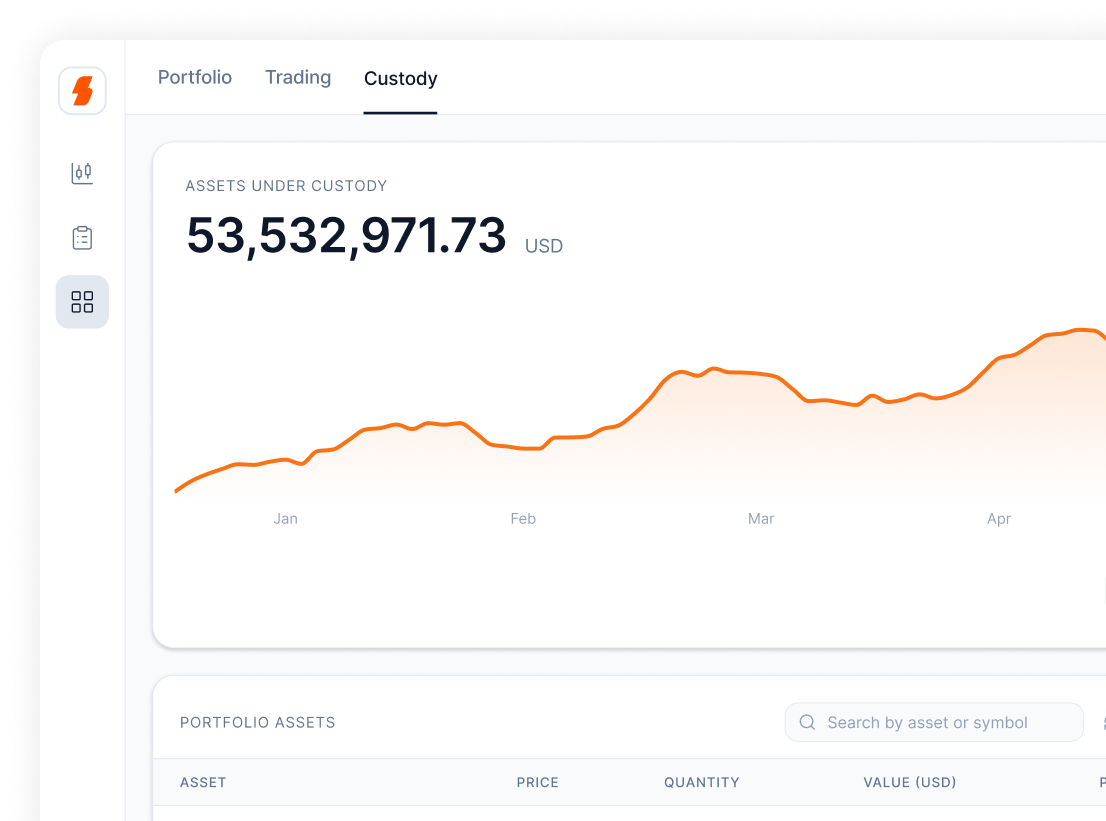Click the magnifier icon in search field
The width and height of the screenshot is (1106, 821).
(x=808, y=722)
